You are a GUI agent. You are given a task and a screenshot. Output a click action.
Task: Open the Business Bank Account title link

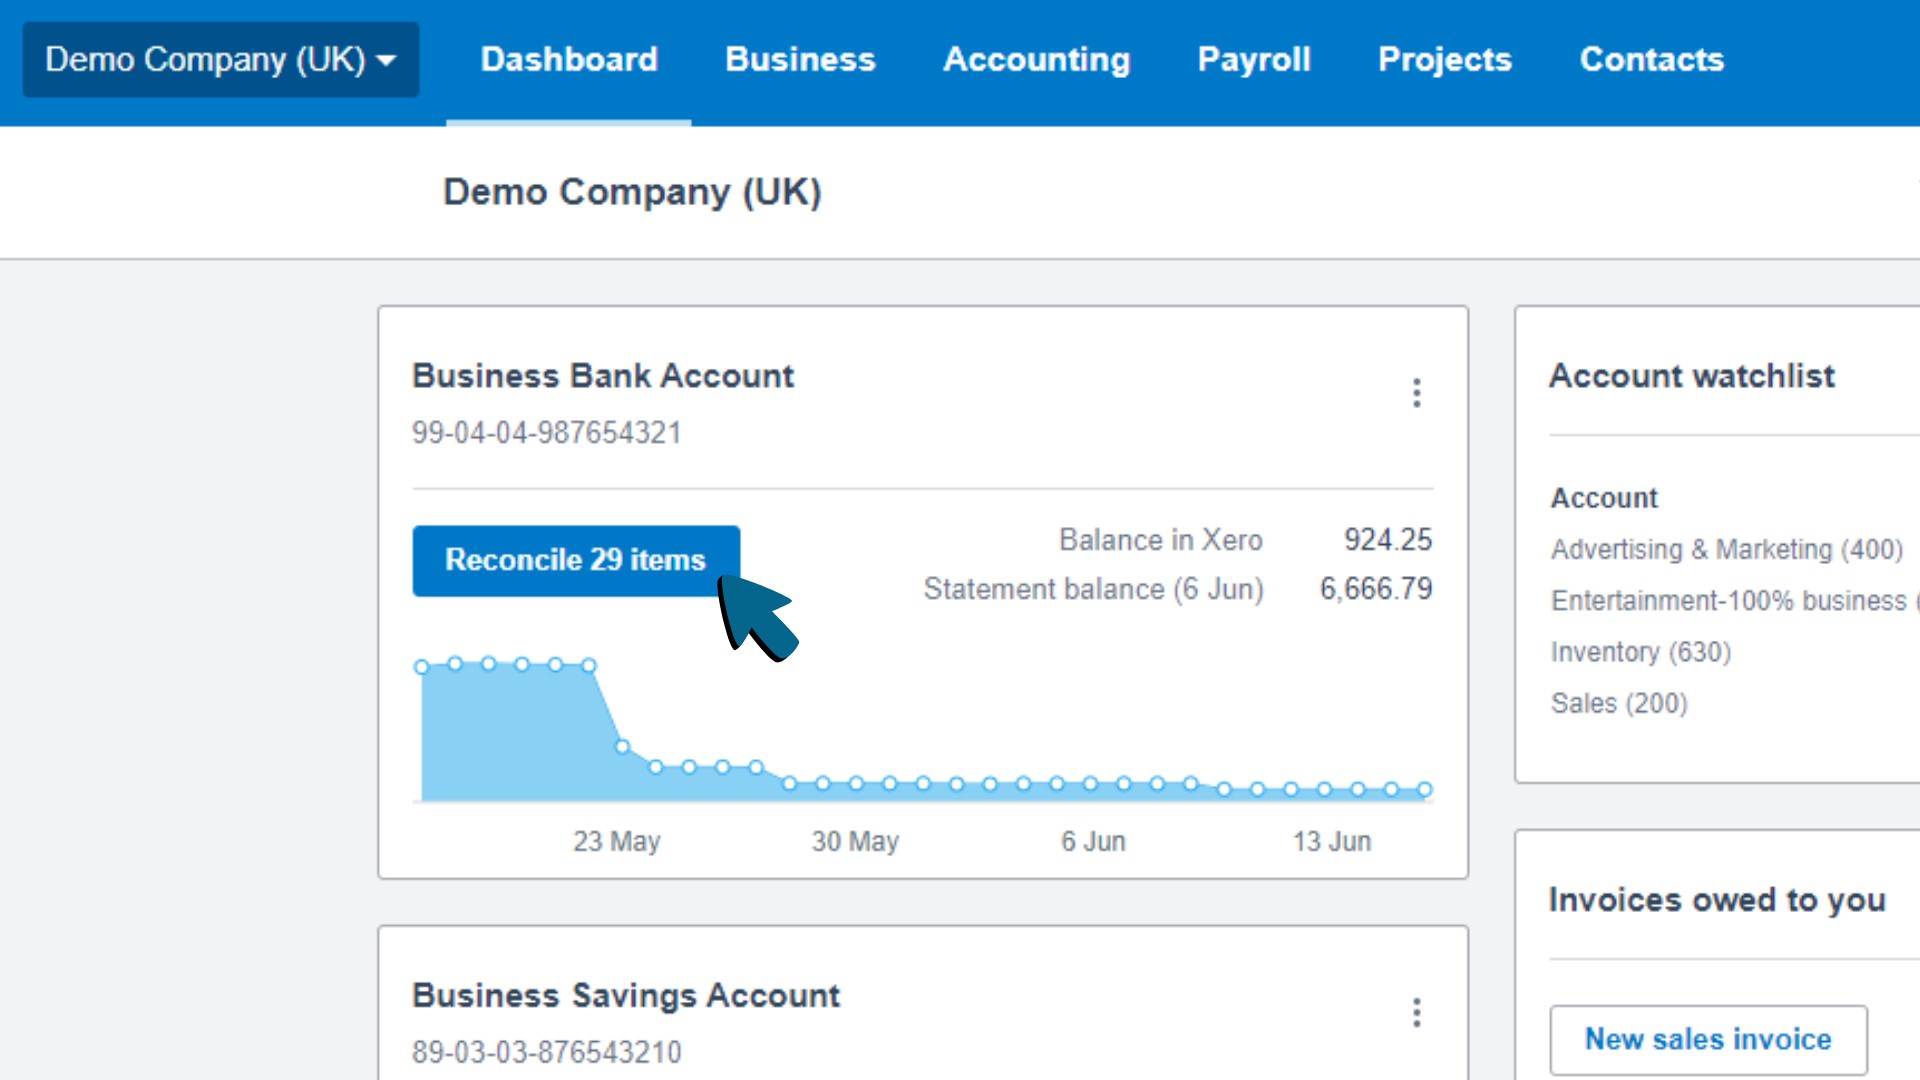click(603, 376)
